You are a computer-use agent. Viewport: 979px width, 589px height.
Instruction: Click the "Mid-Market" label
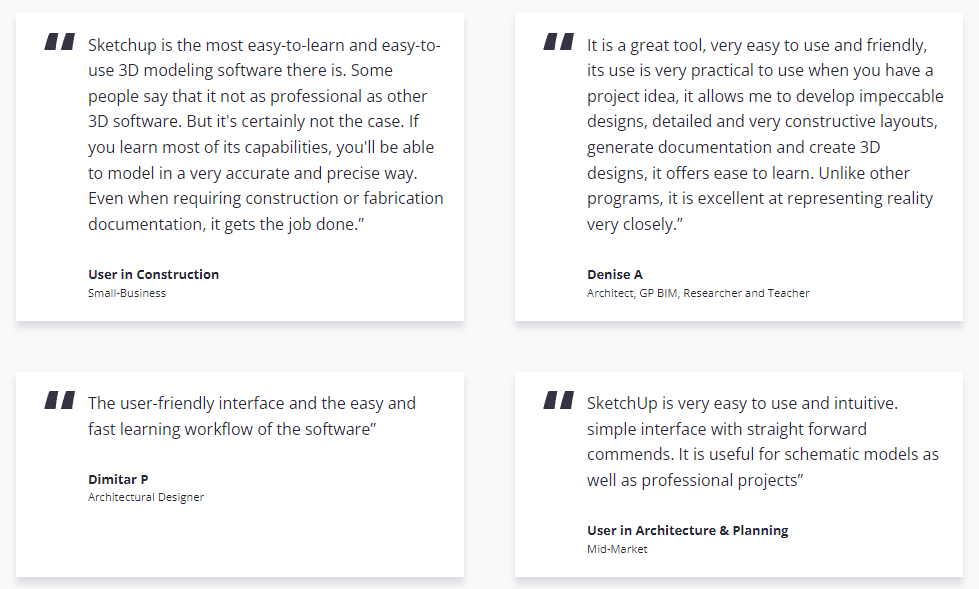click(x=617, y=549)
